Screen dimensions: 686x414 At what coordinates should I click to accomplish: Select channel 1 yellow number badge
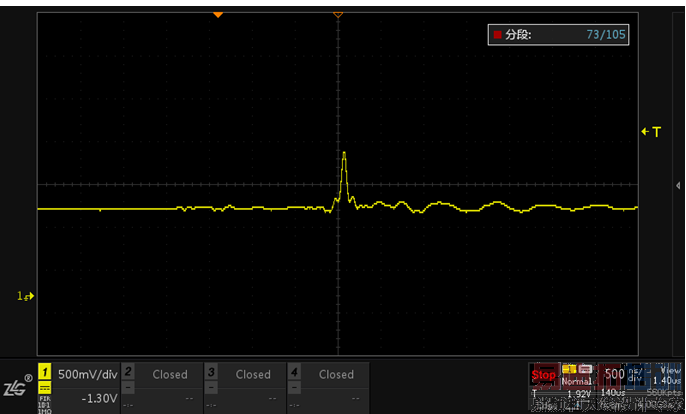click(45, 372)
